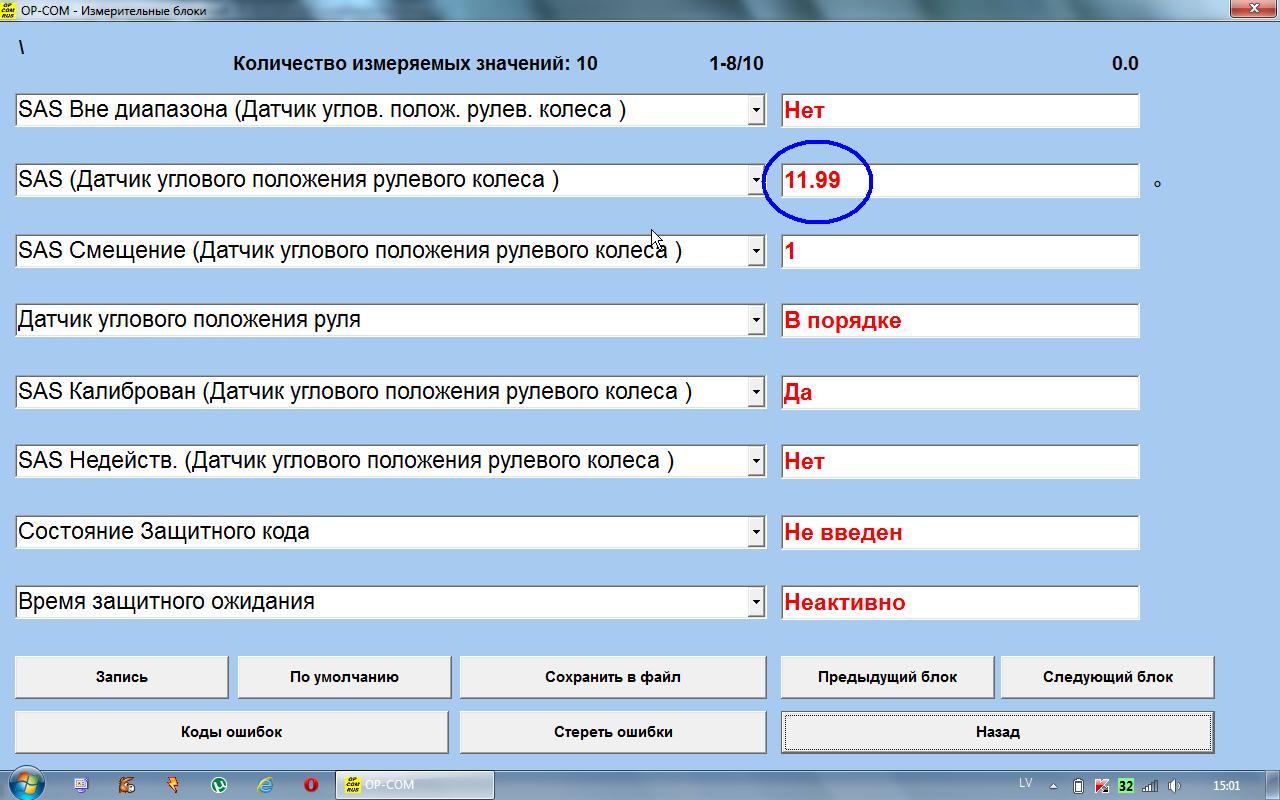This screenshot has width=1280, height=800.
Task: Expand the 'Датчик углового положения руля' dropdown
Action: point(756,321)
